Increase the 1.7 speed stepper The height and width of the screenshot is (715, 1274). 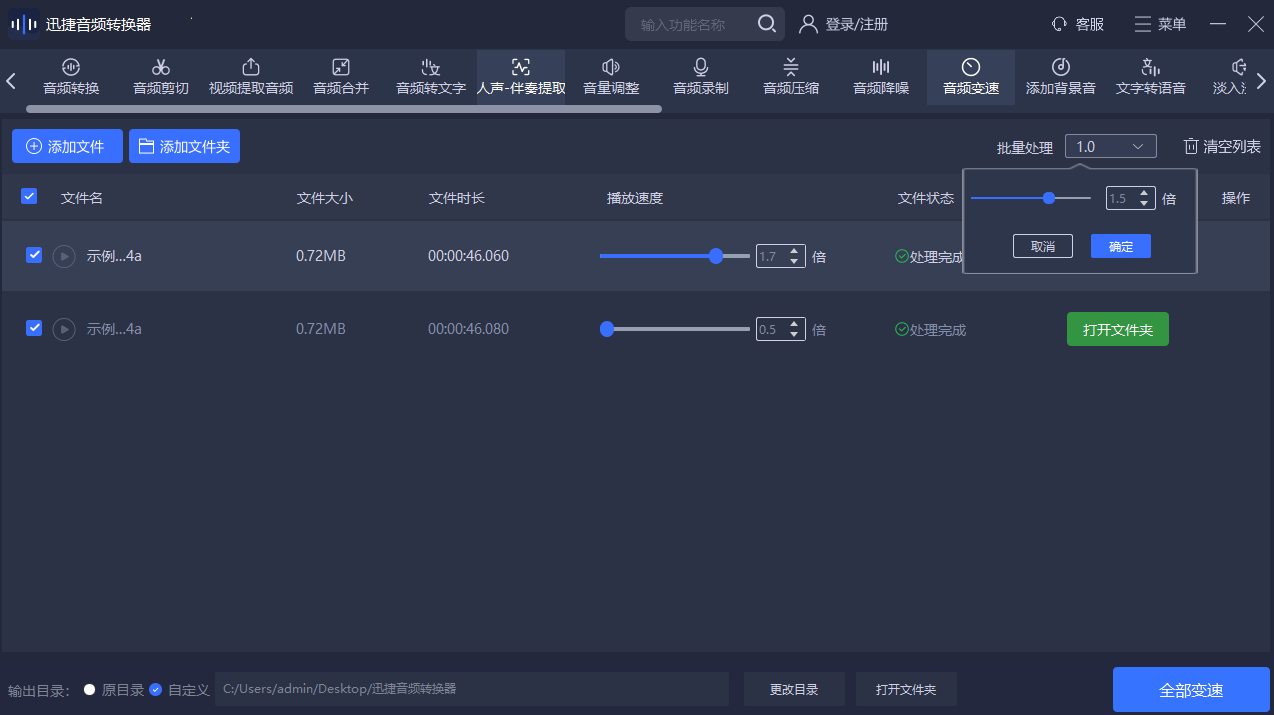coord(794,251)
